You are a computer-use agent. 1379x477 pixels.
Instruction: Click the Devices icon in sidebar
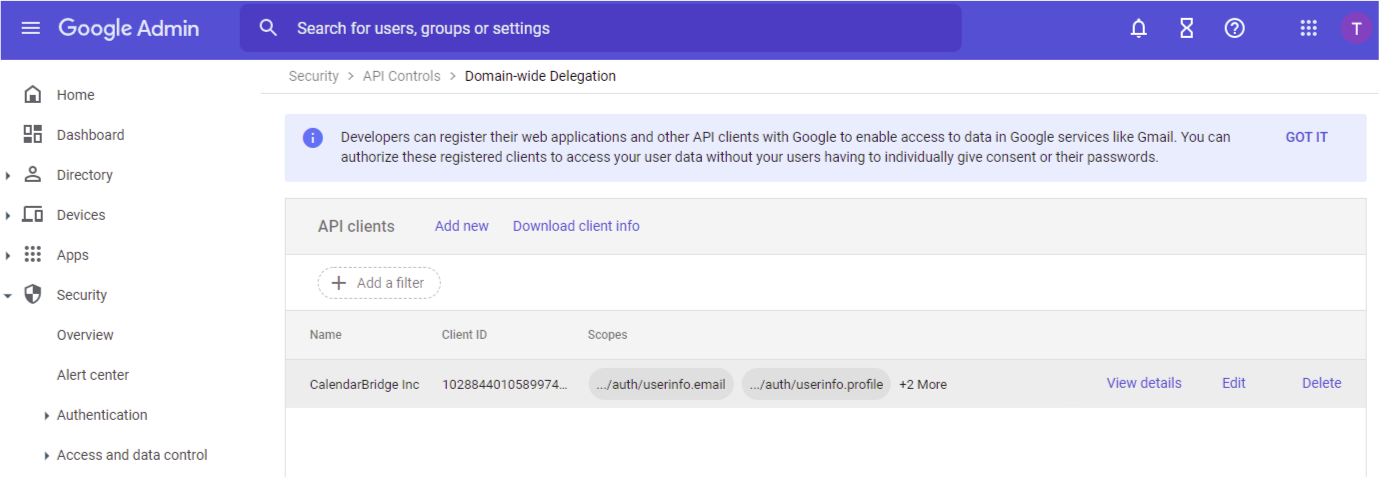click(x=32, y=214)
